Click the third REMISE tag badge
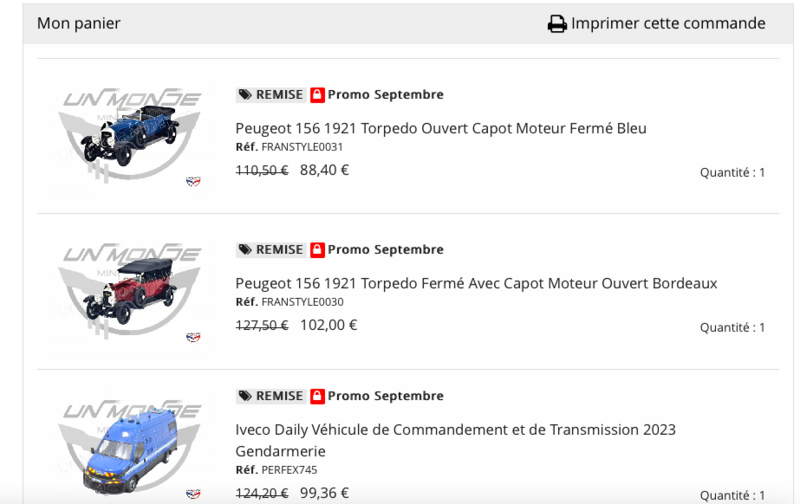This screenshot has height=504, width=800. click(x=271, y=396)
